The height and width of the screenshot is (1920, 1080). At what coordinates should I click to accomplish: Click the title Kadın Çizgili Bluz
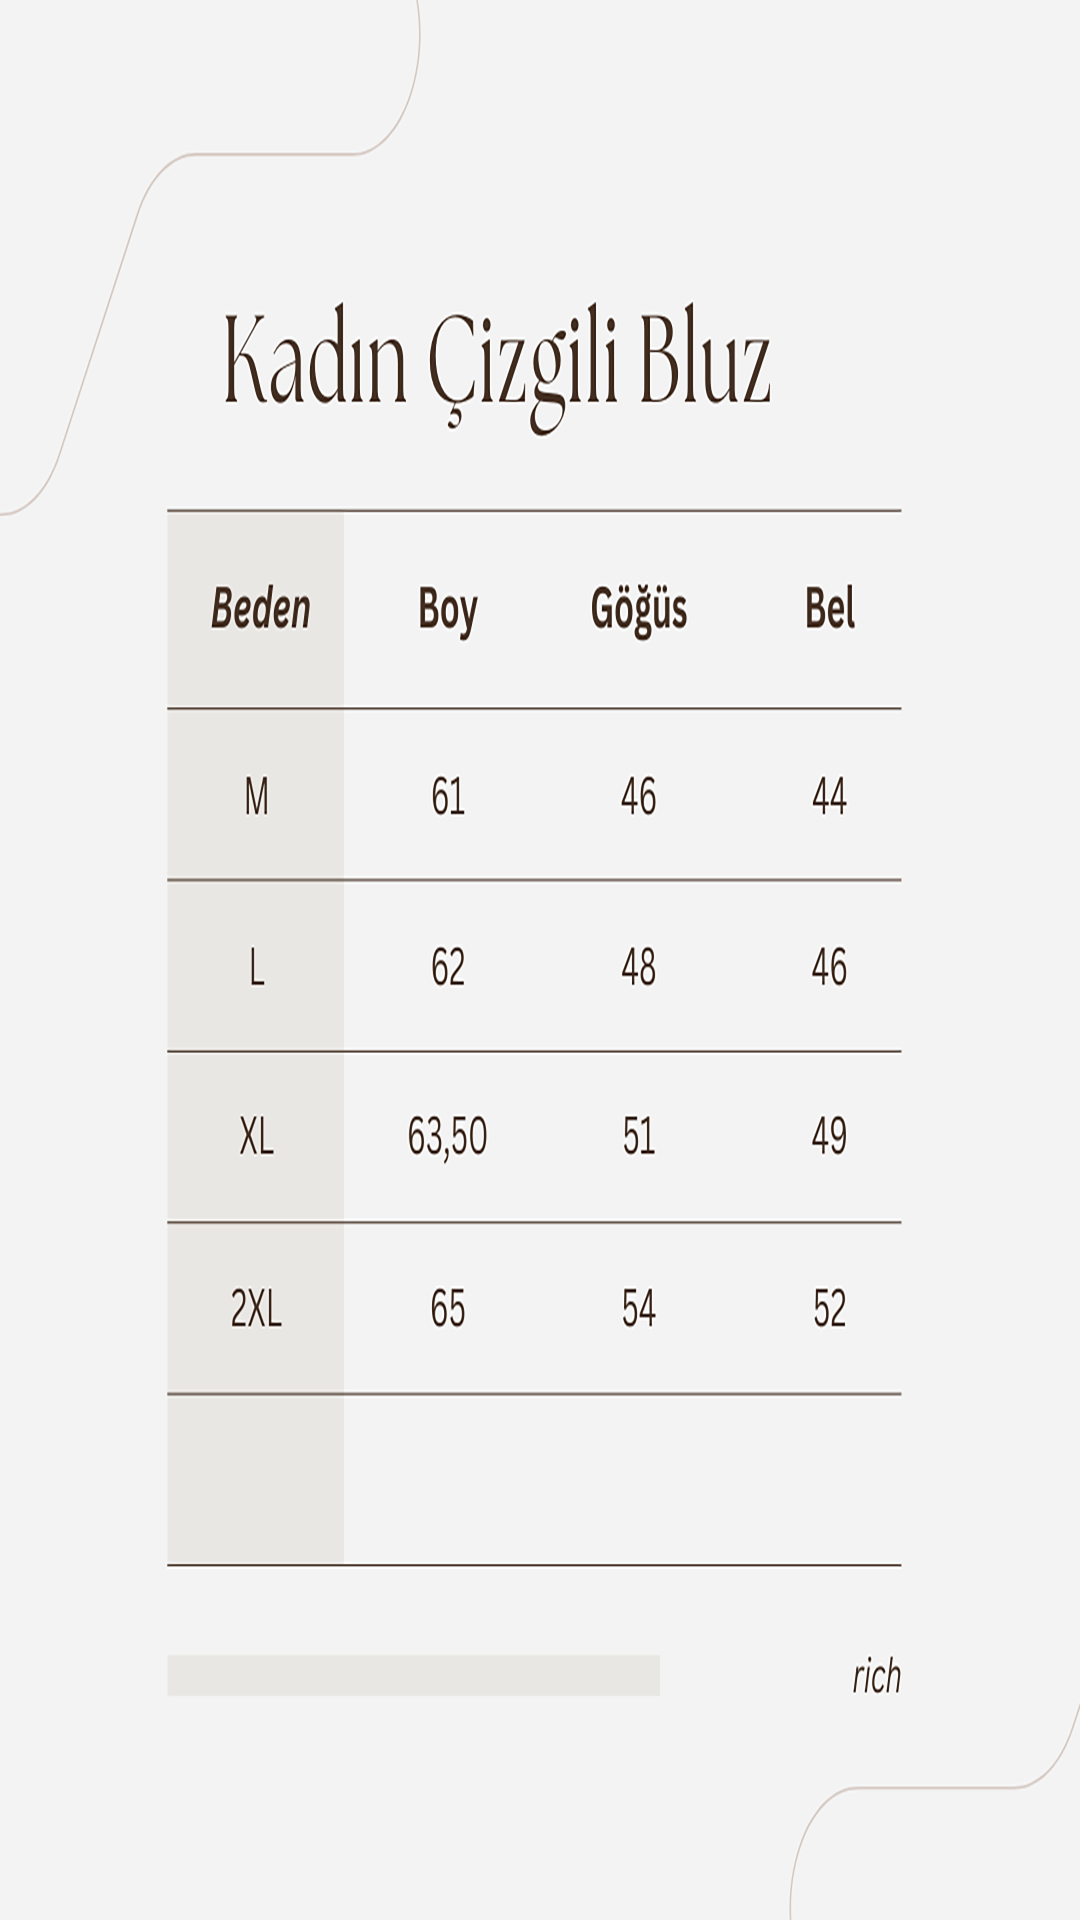497,367
